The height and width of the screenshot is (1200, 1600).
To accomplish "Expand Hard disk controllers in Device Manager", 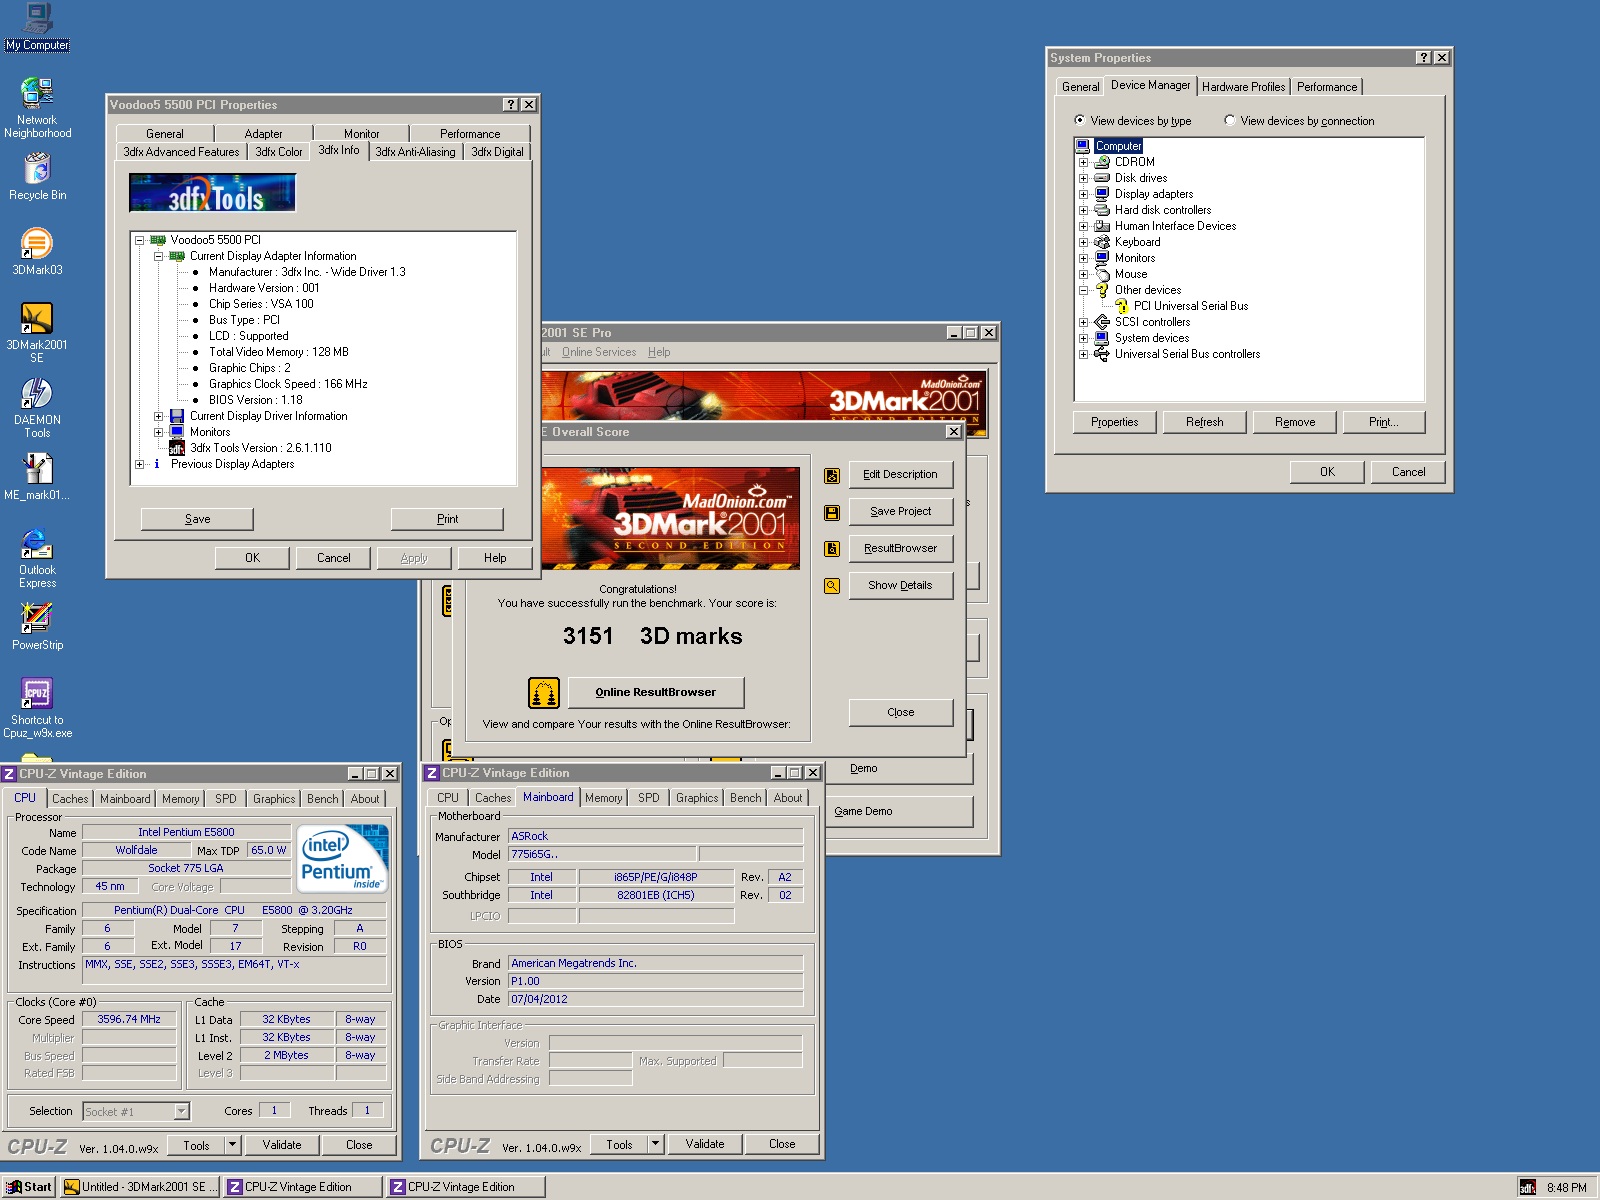I will tap(1083, 210).
